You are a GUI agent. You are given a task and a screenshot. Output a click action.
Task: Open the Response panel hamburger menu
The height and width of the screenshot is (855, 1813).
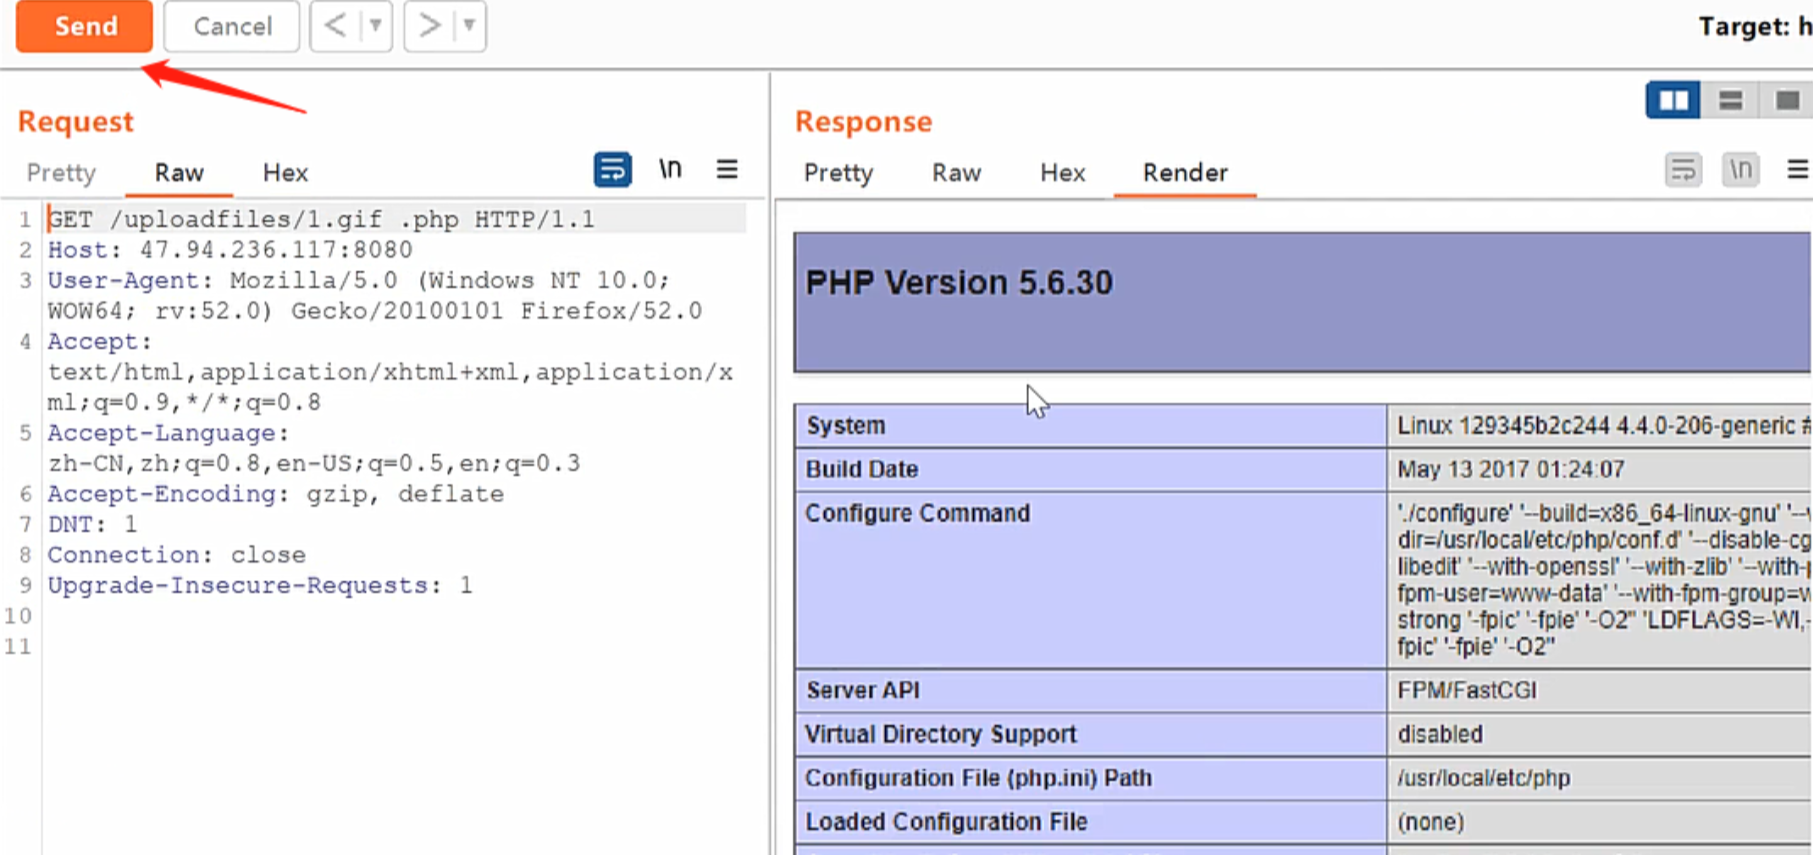click(x=1797, y=170)
